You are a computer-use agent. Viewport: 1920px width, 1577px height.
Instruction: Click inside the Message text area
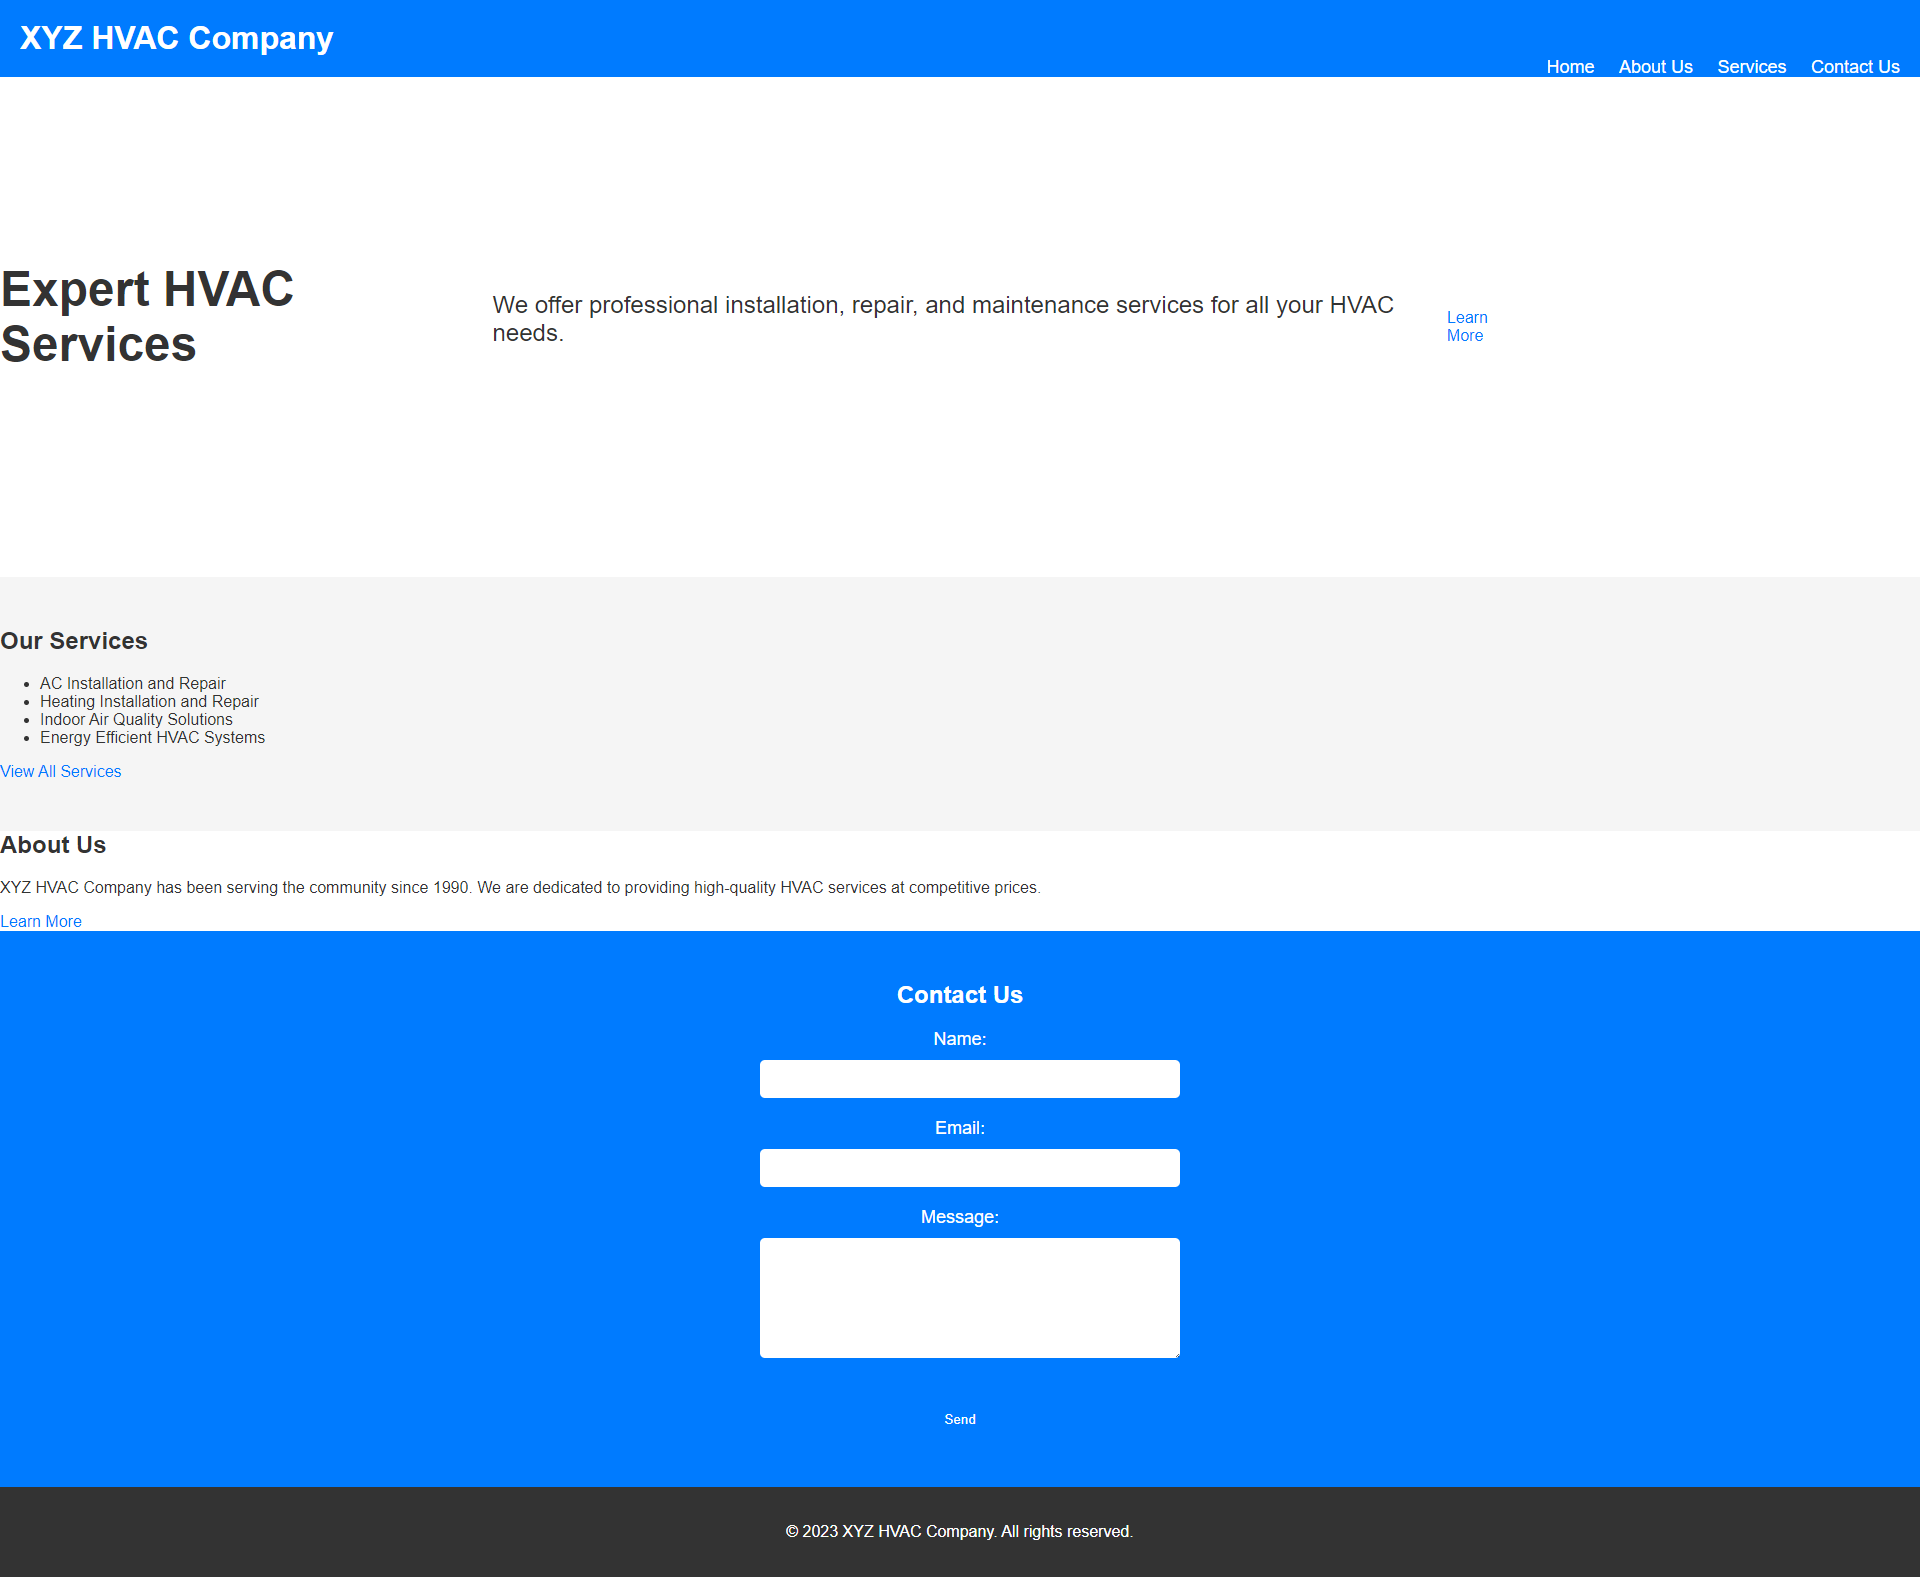969,1297
